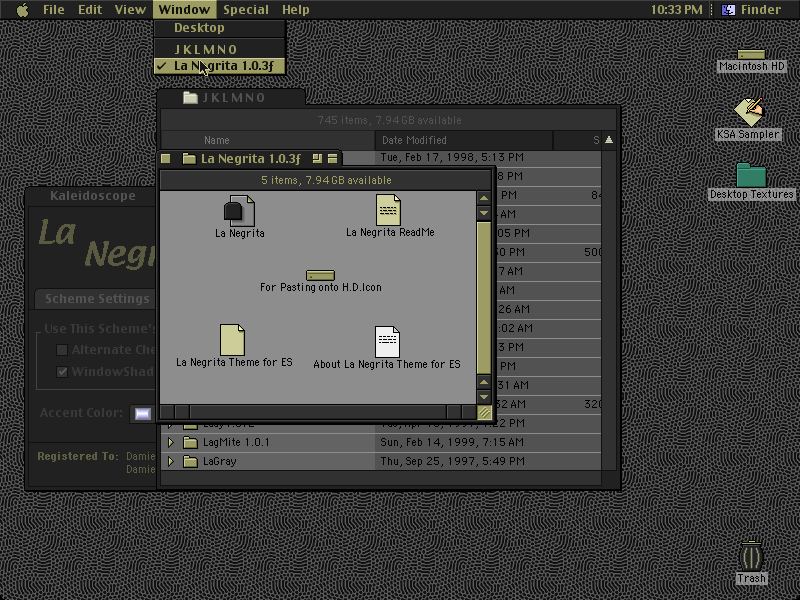Viewport: 800px width, 600px height.
Task: Choose JKLMNO from the Window menu
Action: [219, 49]
